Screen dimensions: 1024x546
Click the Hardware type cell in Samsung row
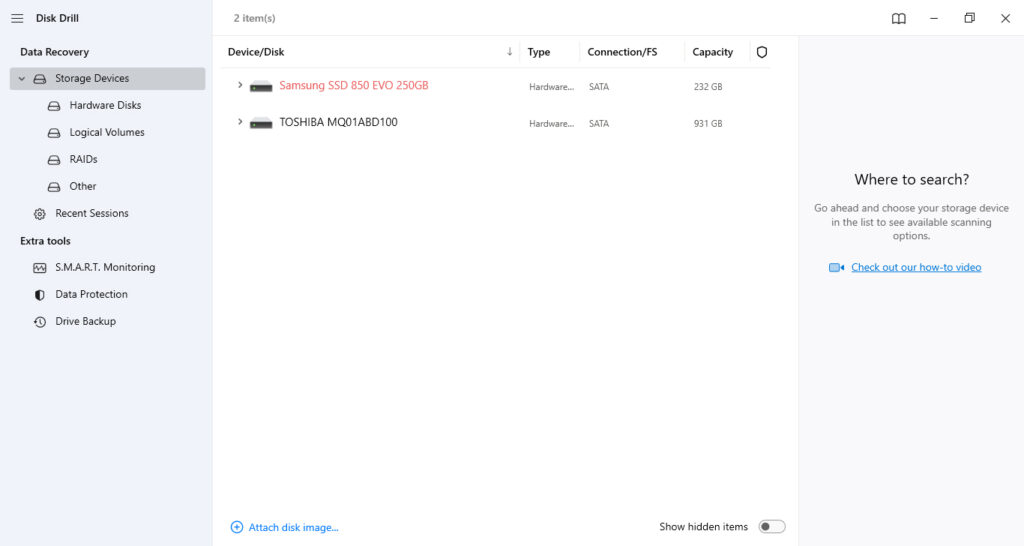pyautogui.click(x=551, y=87)
